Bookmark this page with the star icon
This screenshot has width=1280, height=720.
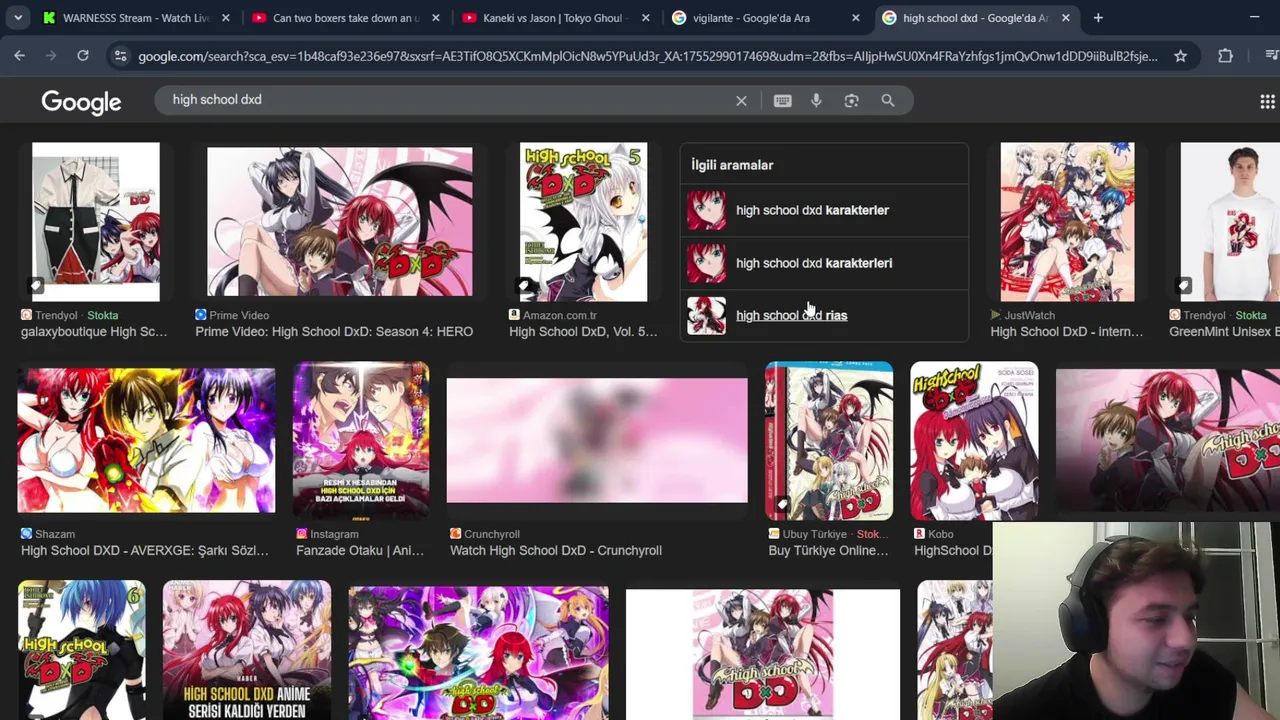point(1180,56)
